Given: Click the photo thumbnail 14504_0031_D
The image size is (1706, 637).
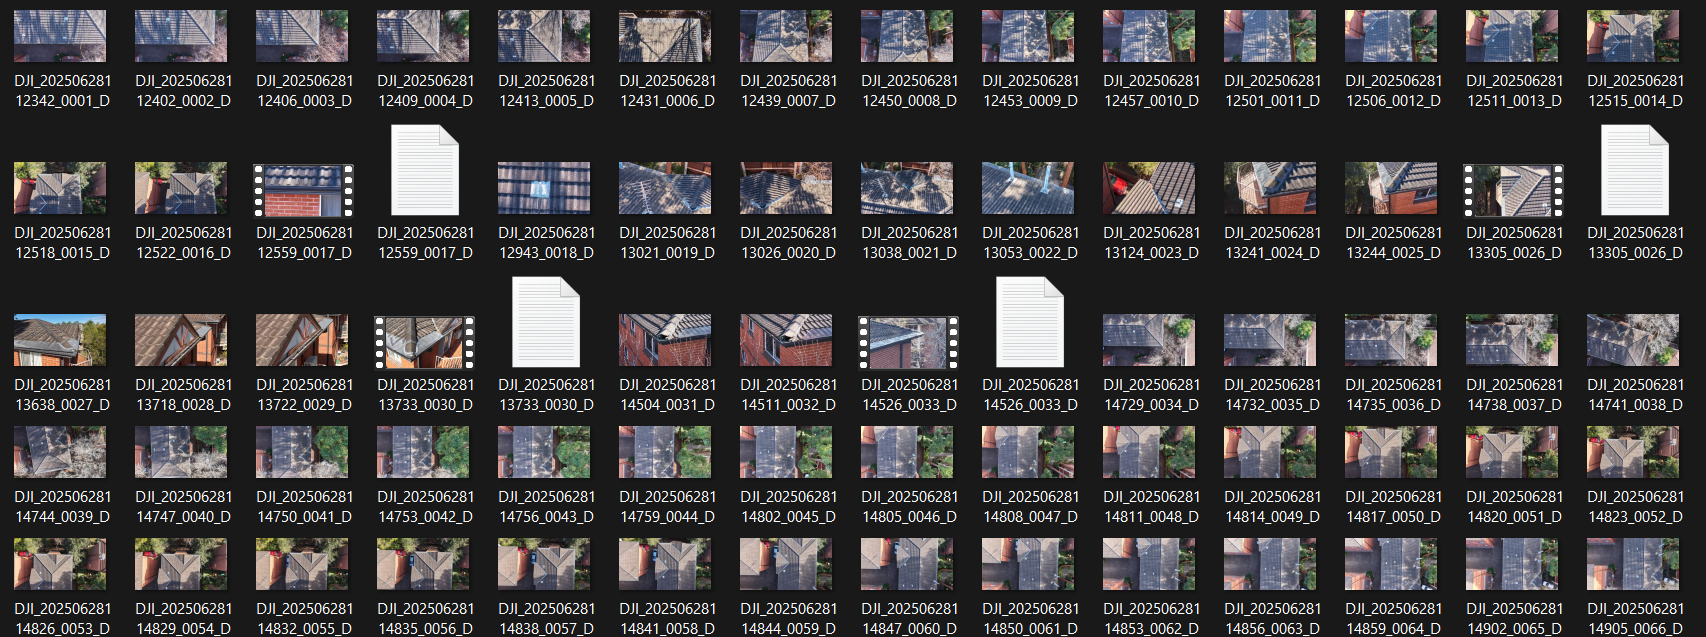Looking at the screenshot, I should [x=666, y=340].
